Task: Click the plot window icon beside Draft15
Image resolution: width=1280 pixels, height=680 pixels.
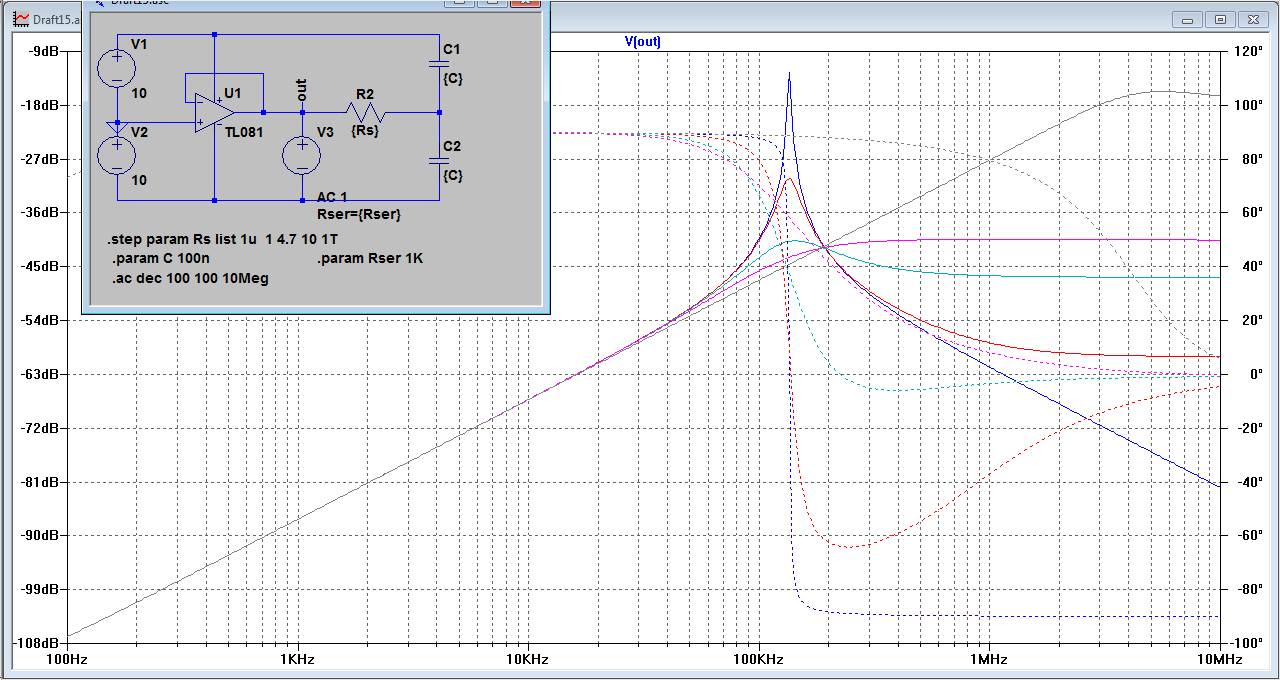Action: (x=20, y=19)
